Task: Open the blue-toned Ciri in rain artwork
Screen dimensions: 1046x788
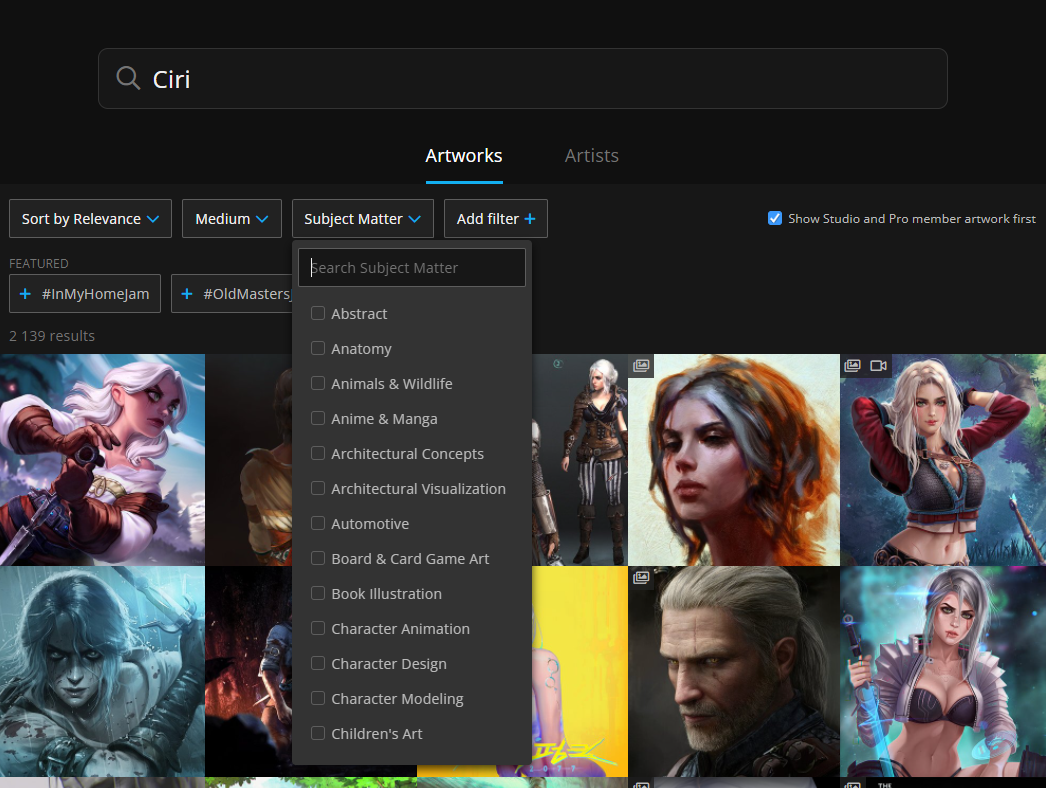Action: (x=102, y=671)
